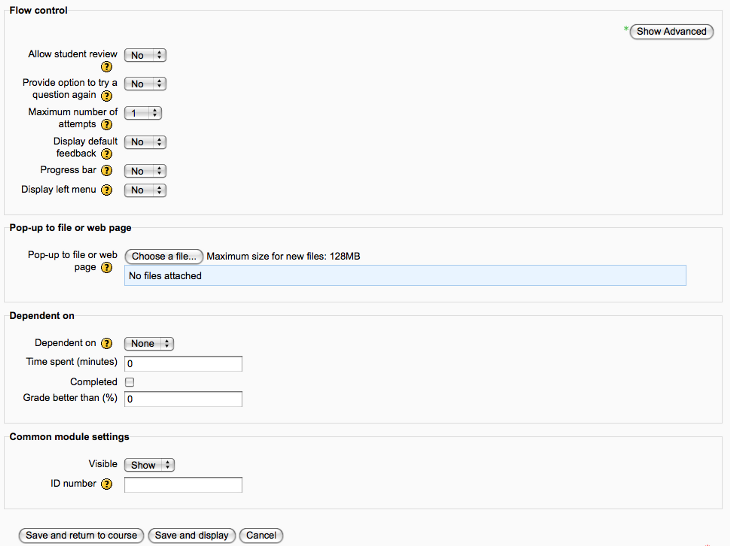Screen dimensions: 730x546
Task: Open help icon next to Progress bar
Action: click(107, 170)
